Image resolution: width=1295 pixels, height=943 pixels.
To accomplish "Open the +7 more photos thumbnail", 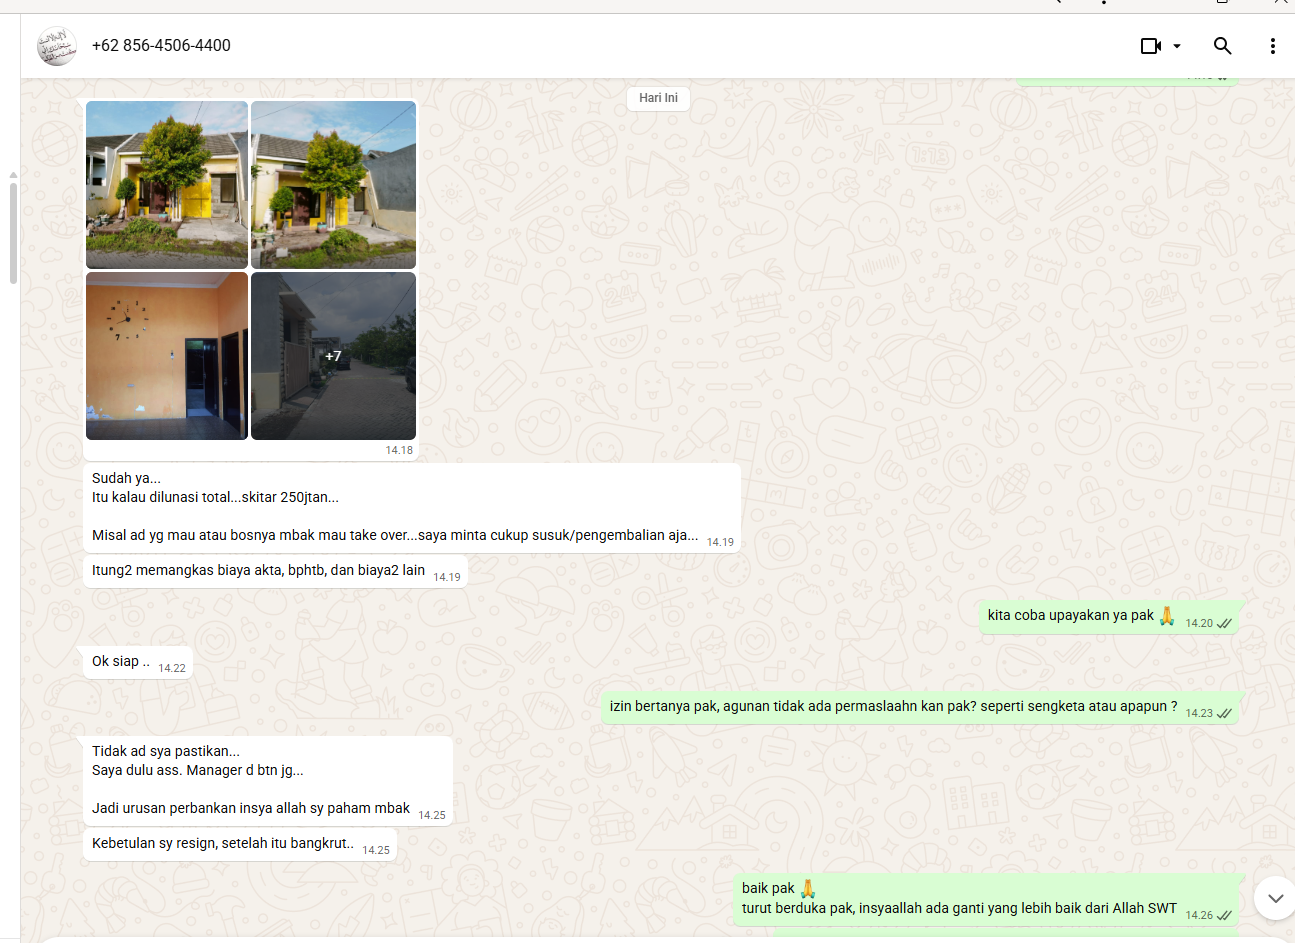I will (333, 356).
